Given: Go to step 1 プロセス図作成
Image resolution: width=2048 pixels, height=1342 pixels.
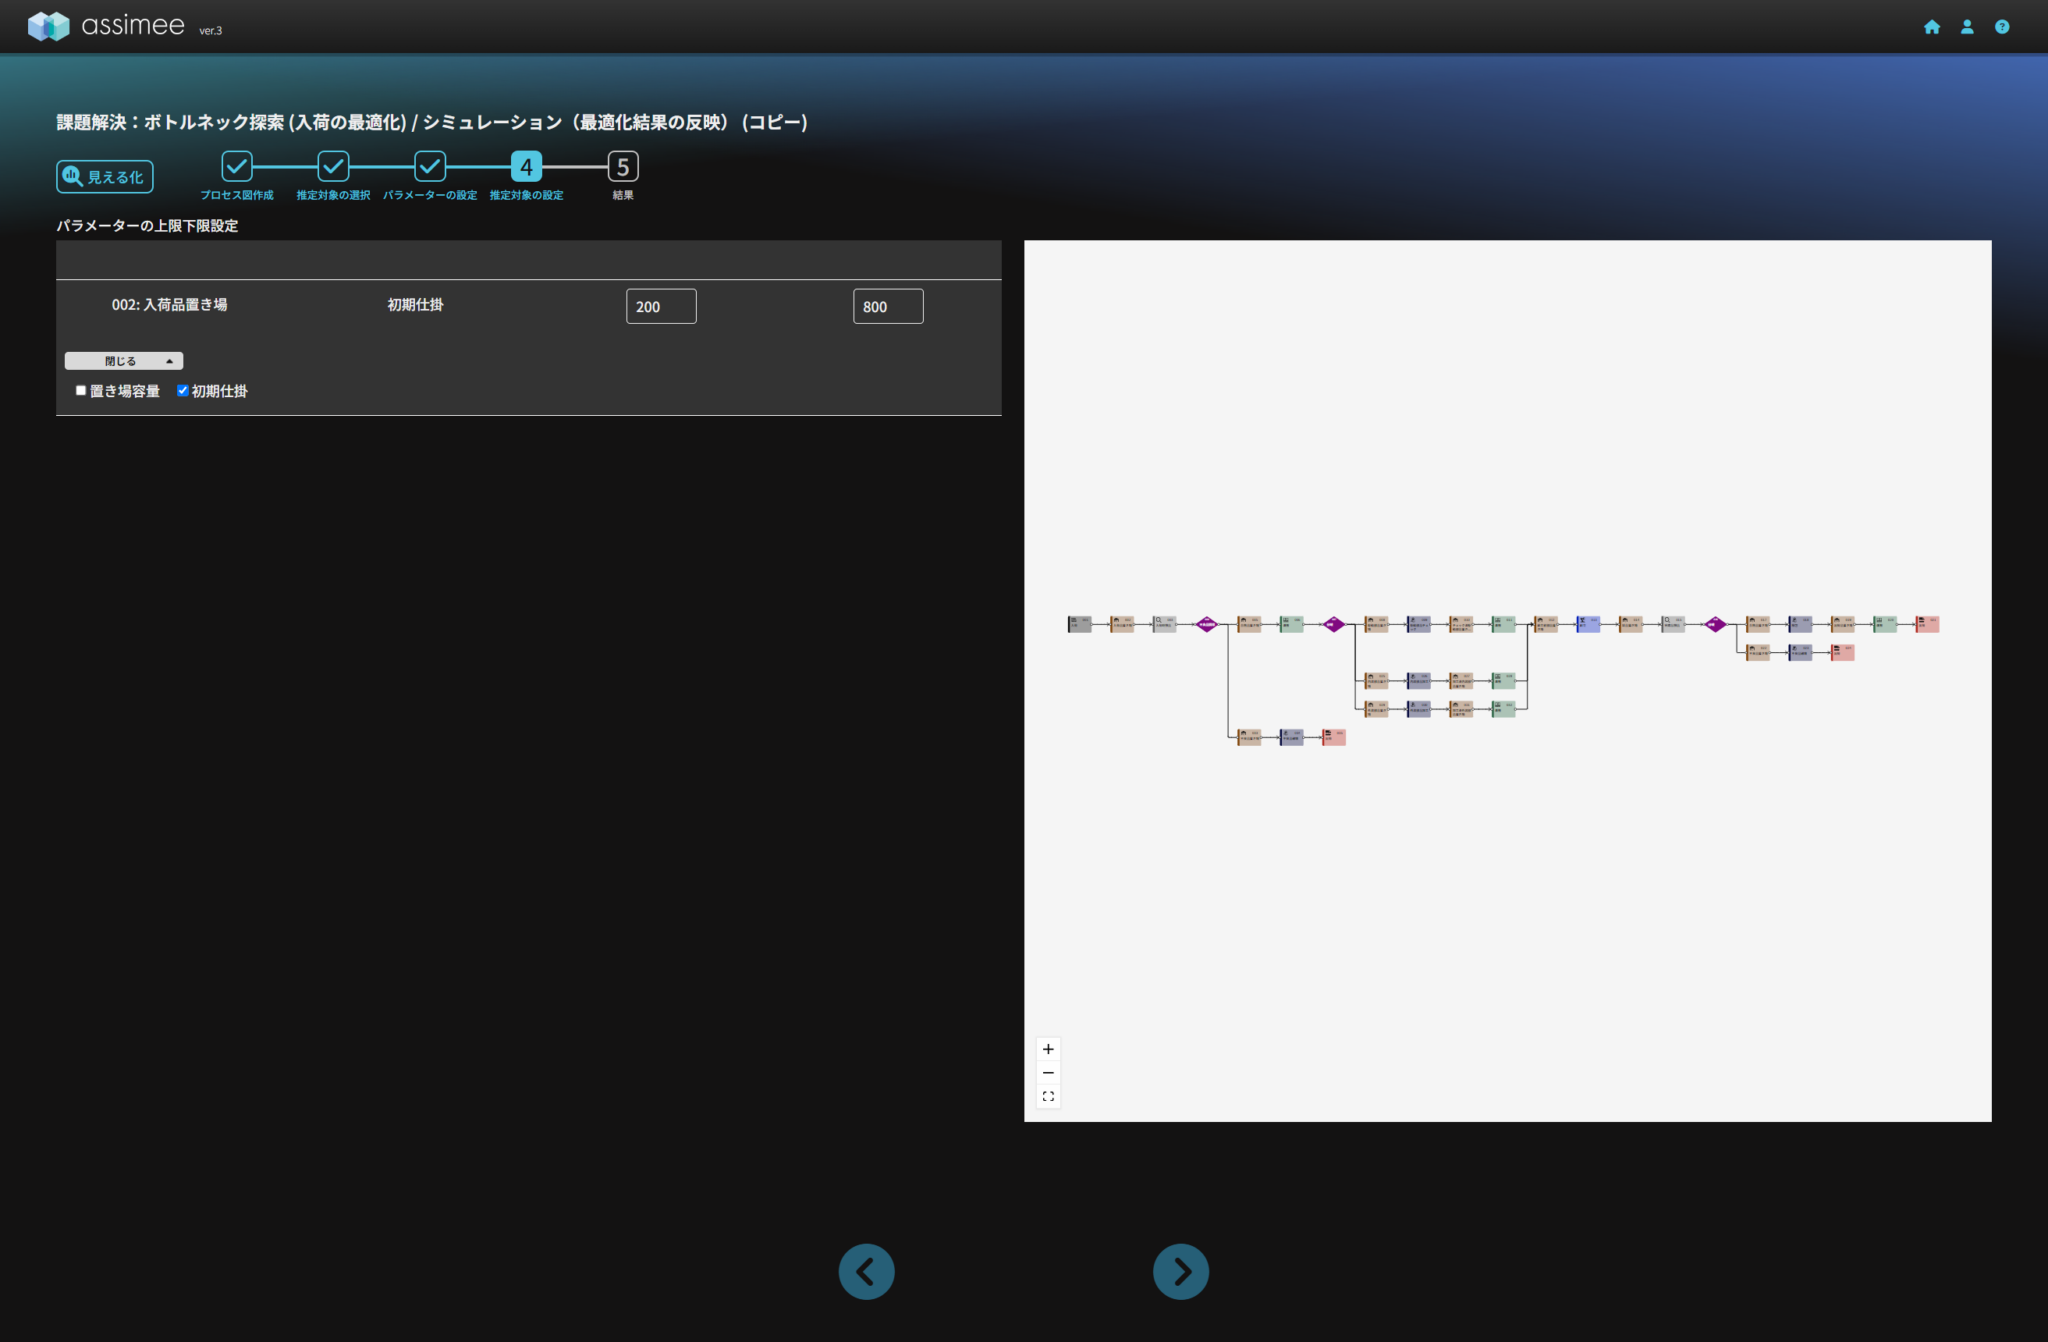Looking at the screenshot, I should pyautogui.click(x=237, y=166).
